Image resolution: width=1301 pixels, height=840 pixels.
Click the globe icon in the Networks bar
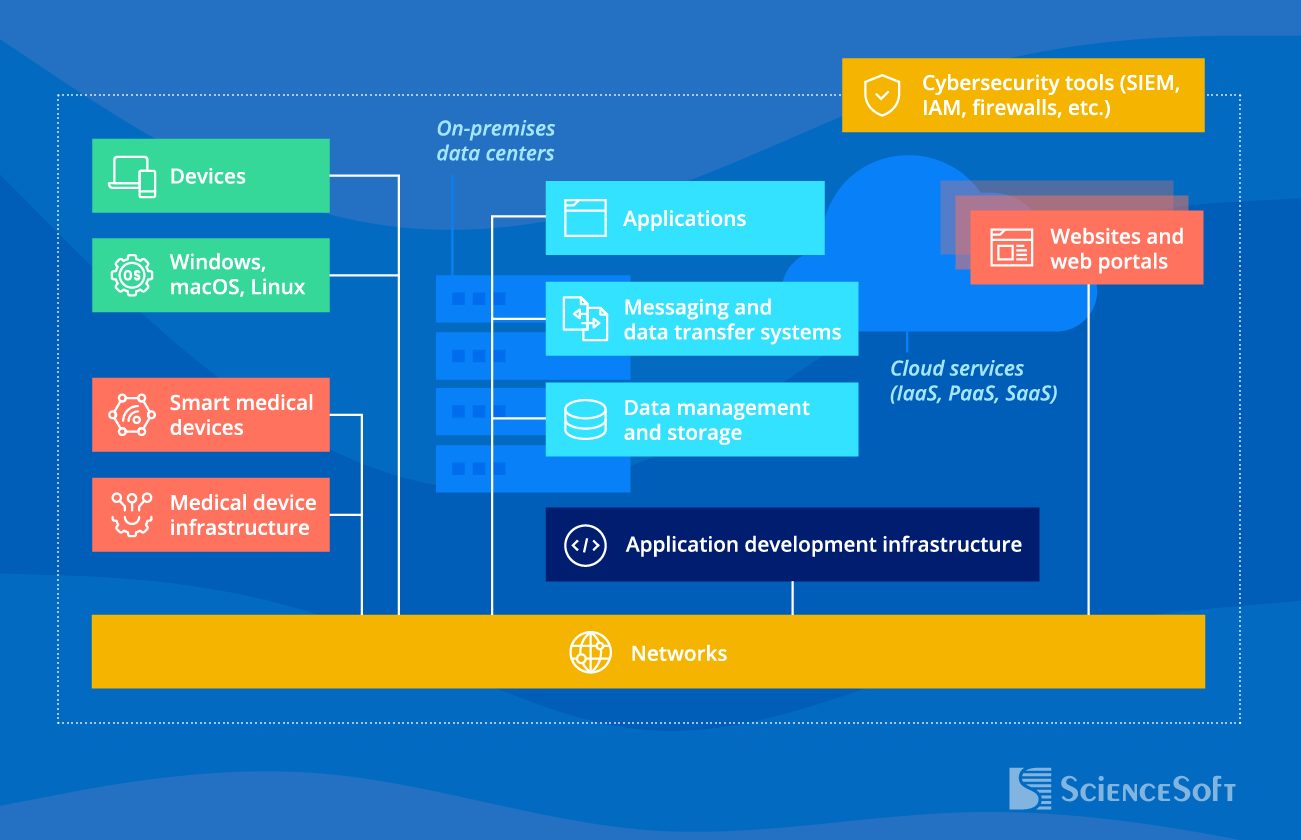tap(592, 651)
